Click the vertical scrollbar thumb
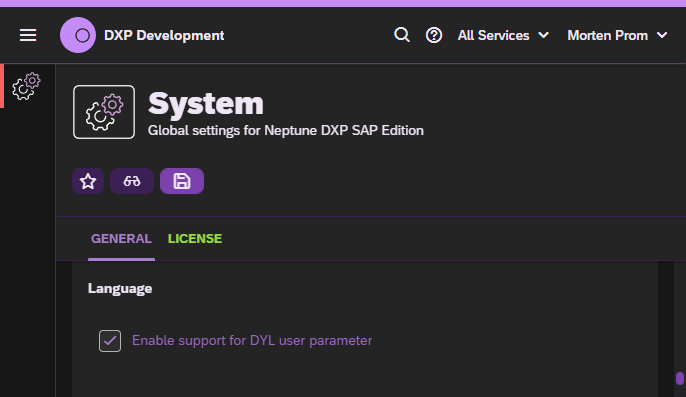The height and width of the screenshot is (397, 686). [679, 379]
